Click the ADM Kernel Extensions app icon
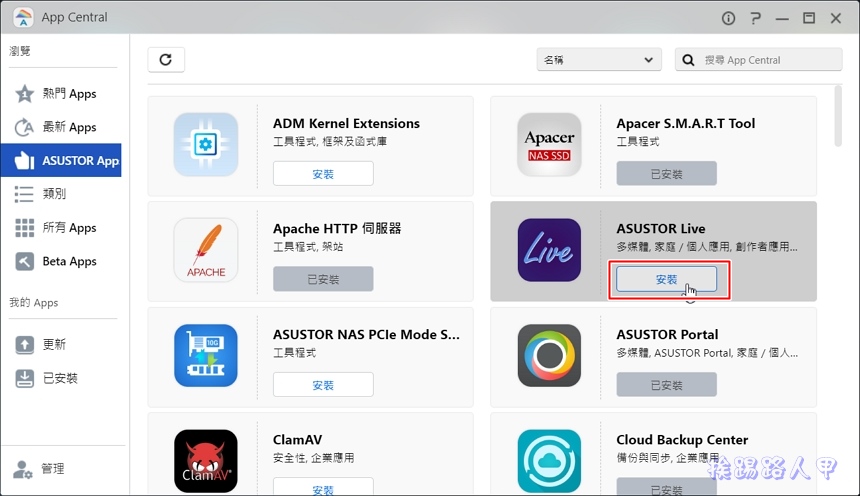860x496 pixels. (x=206, y=144)
